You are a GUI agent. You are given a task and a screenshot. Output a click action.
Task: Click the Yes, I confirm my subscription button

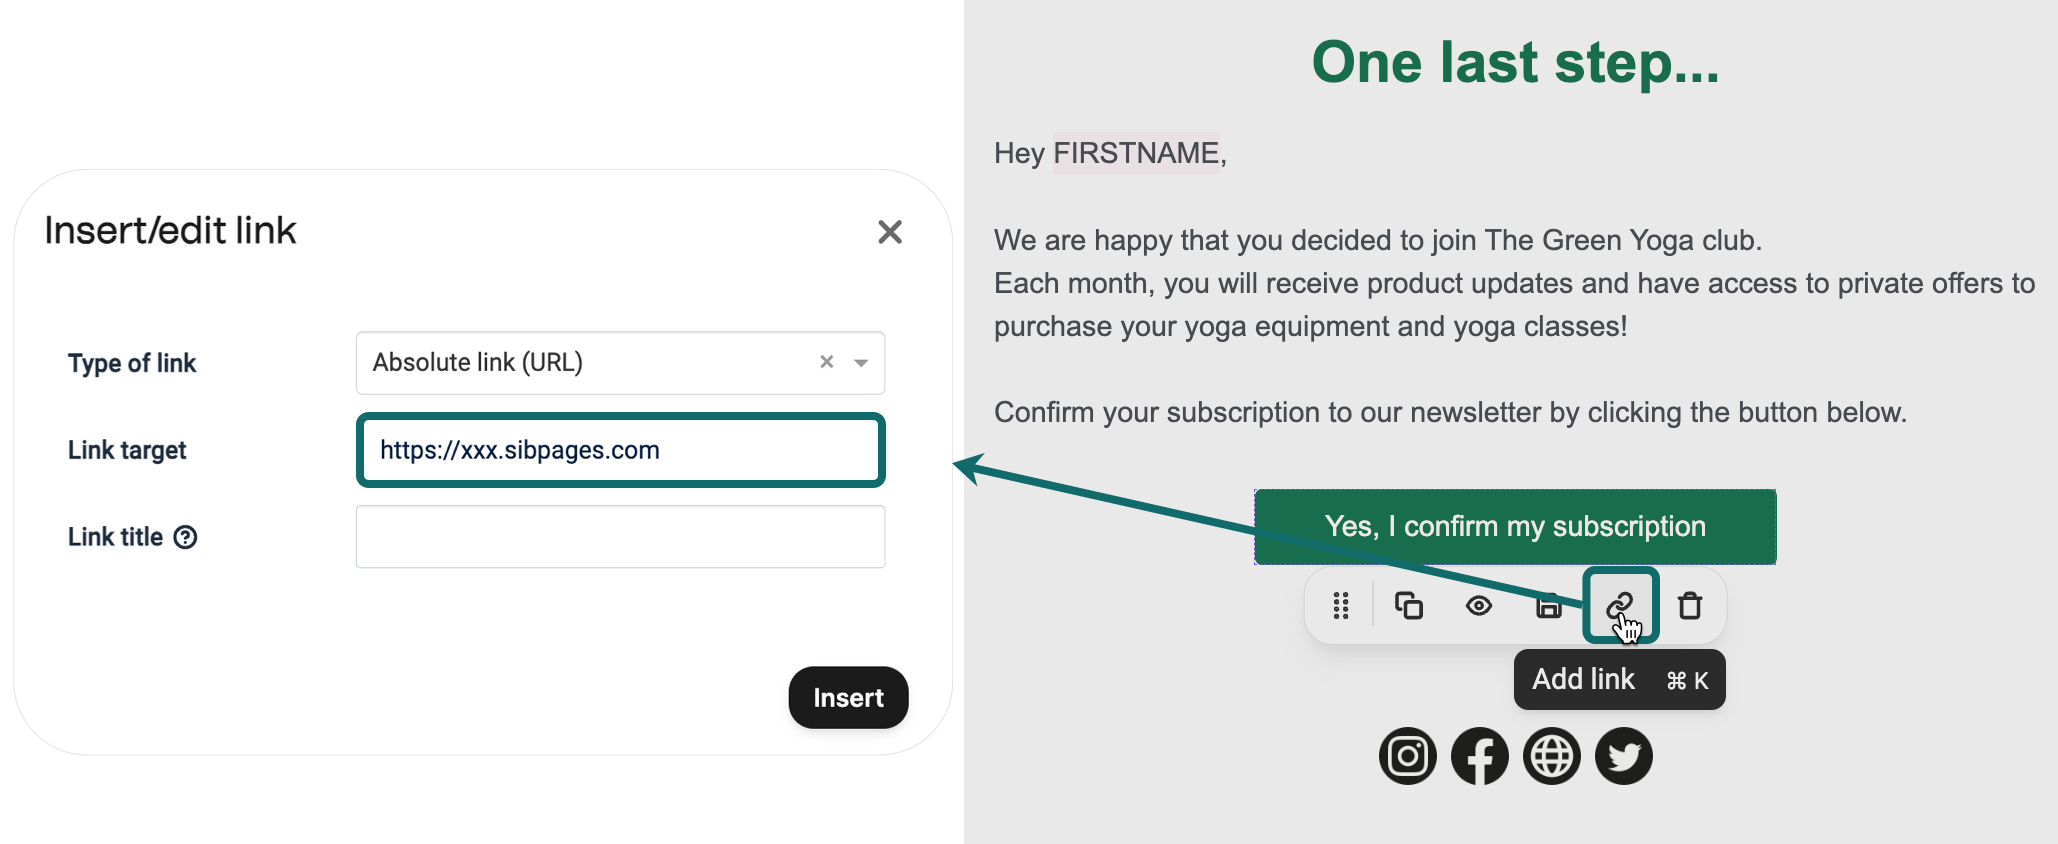(x=1515, y=527)
